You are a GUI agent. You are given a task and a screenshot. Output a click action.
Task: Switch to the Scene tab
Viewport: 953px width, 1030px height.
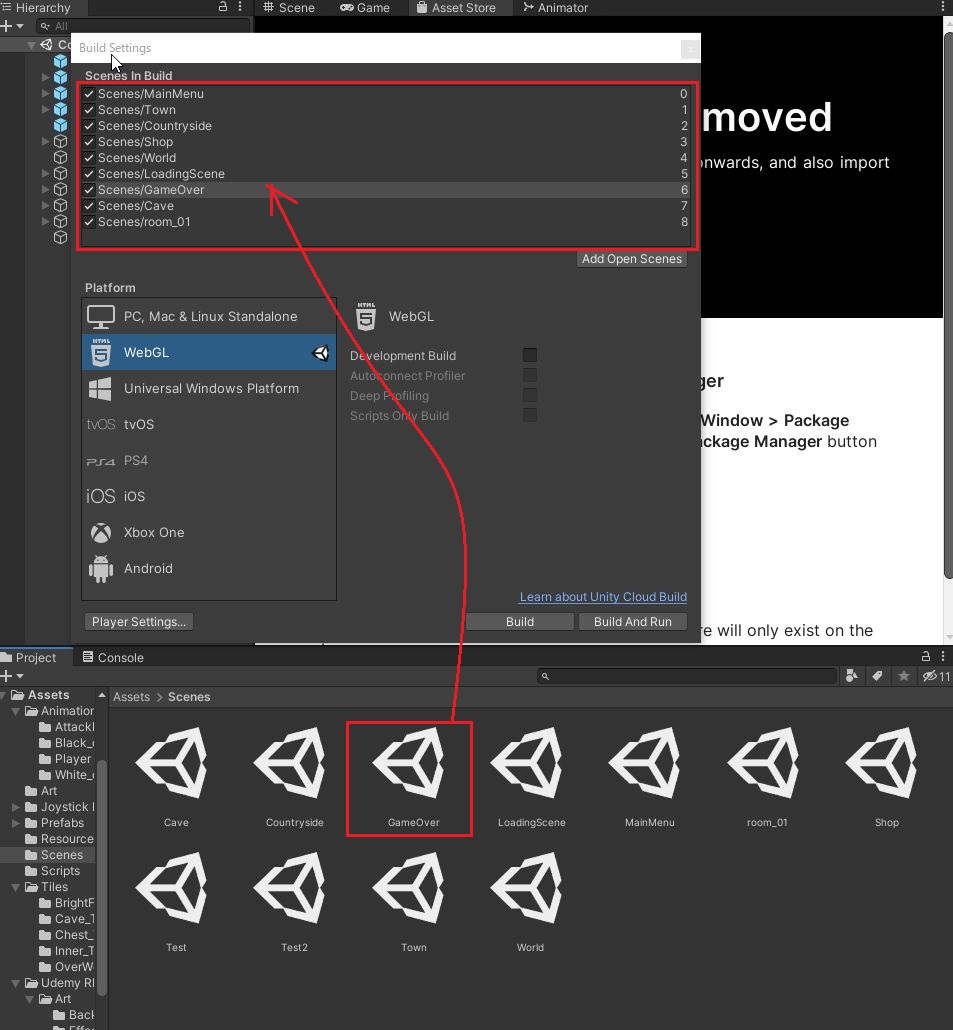click(x=289, y=8)
